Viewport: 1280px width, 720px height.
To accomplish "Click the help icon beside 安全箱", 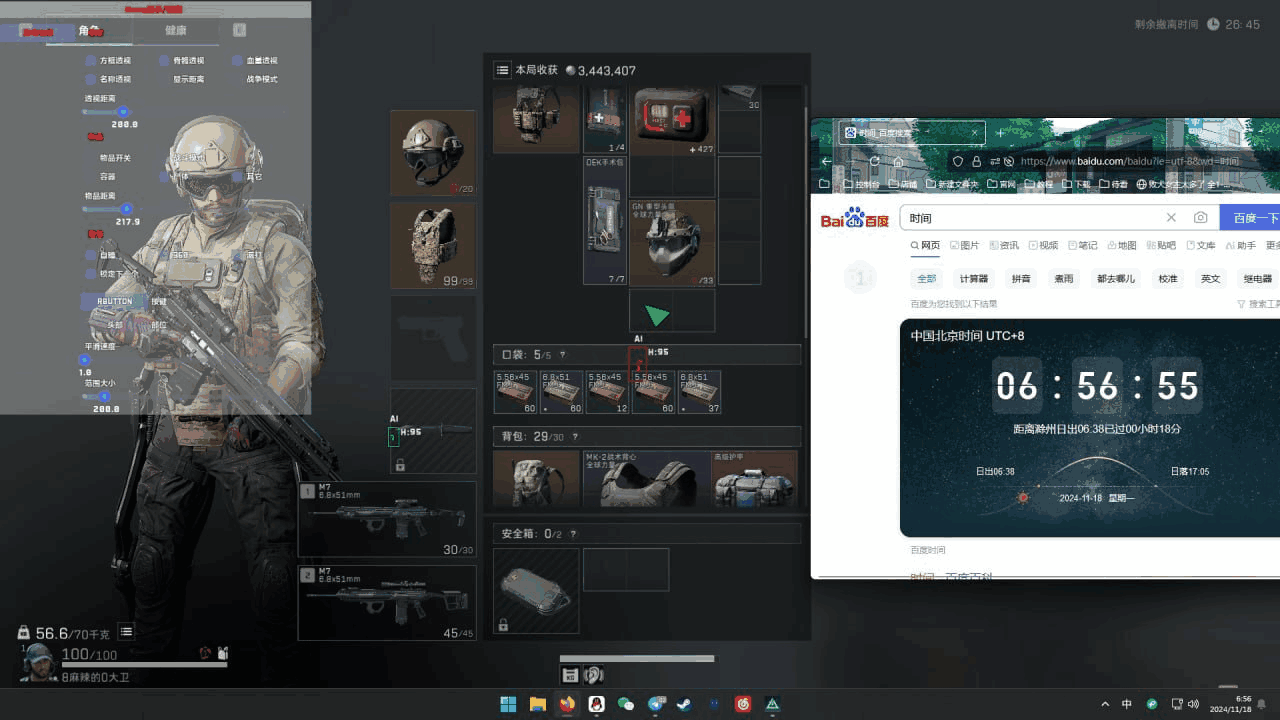I will [x=573, y=534].
